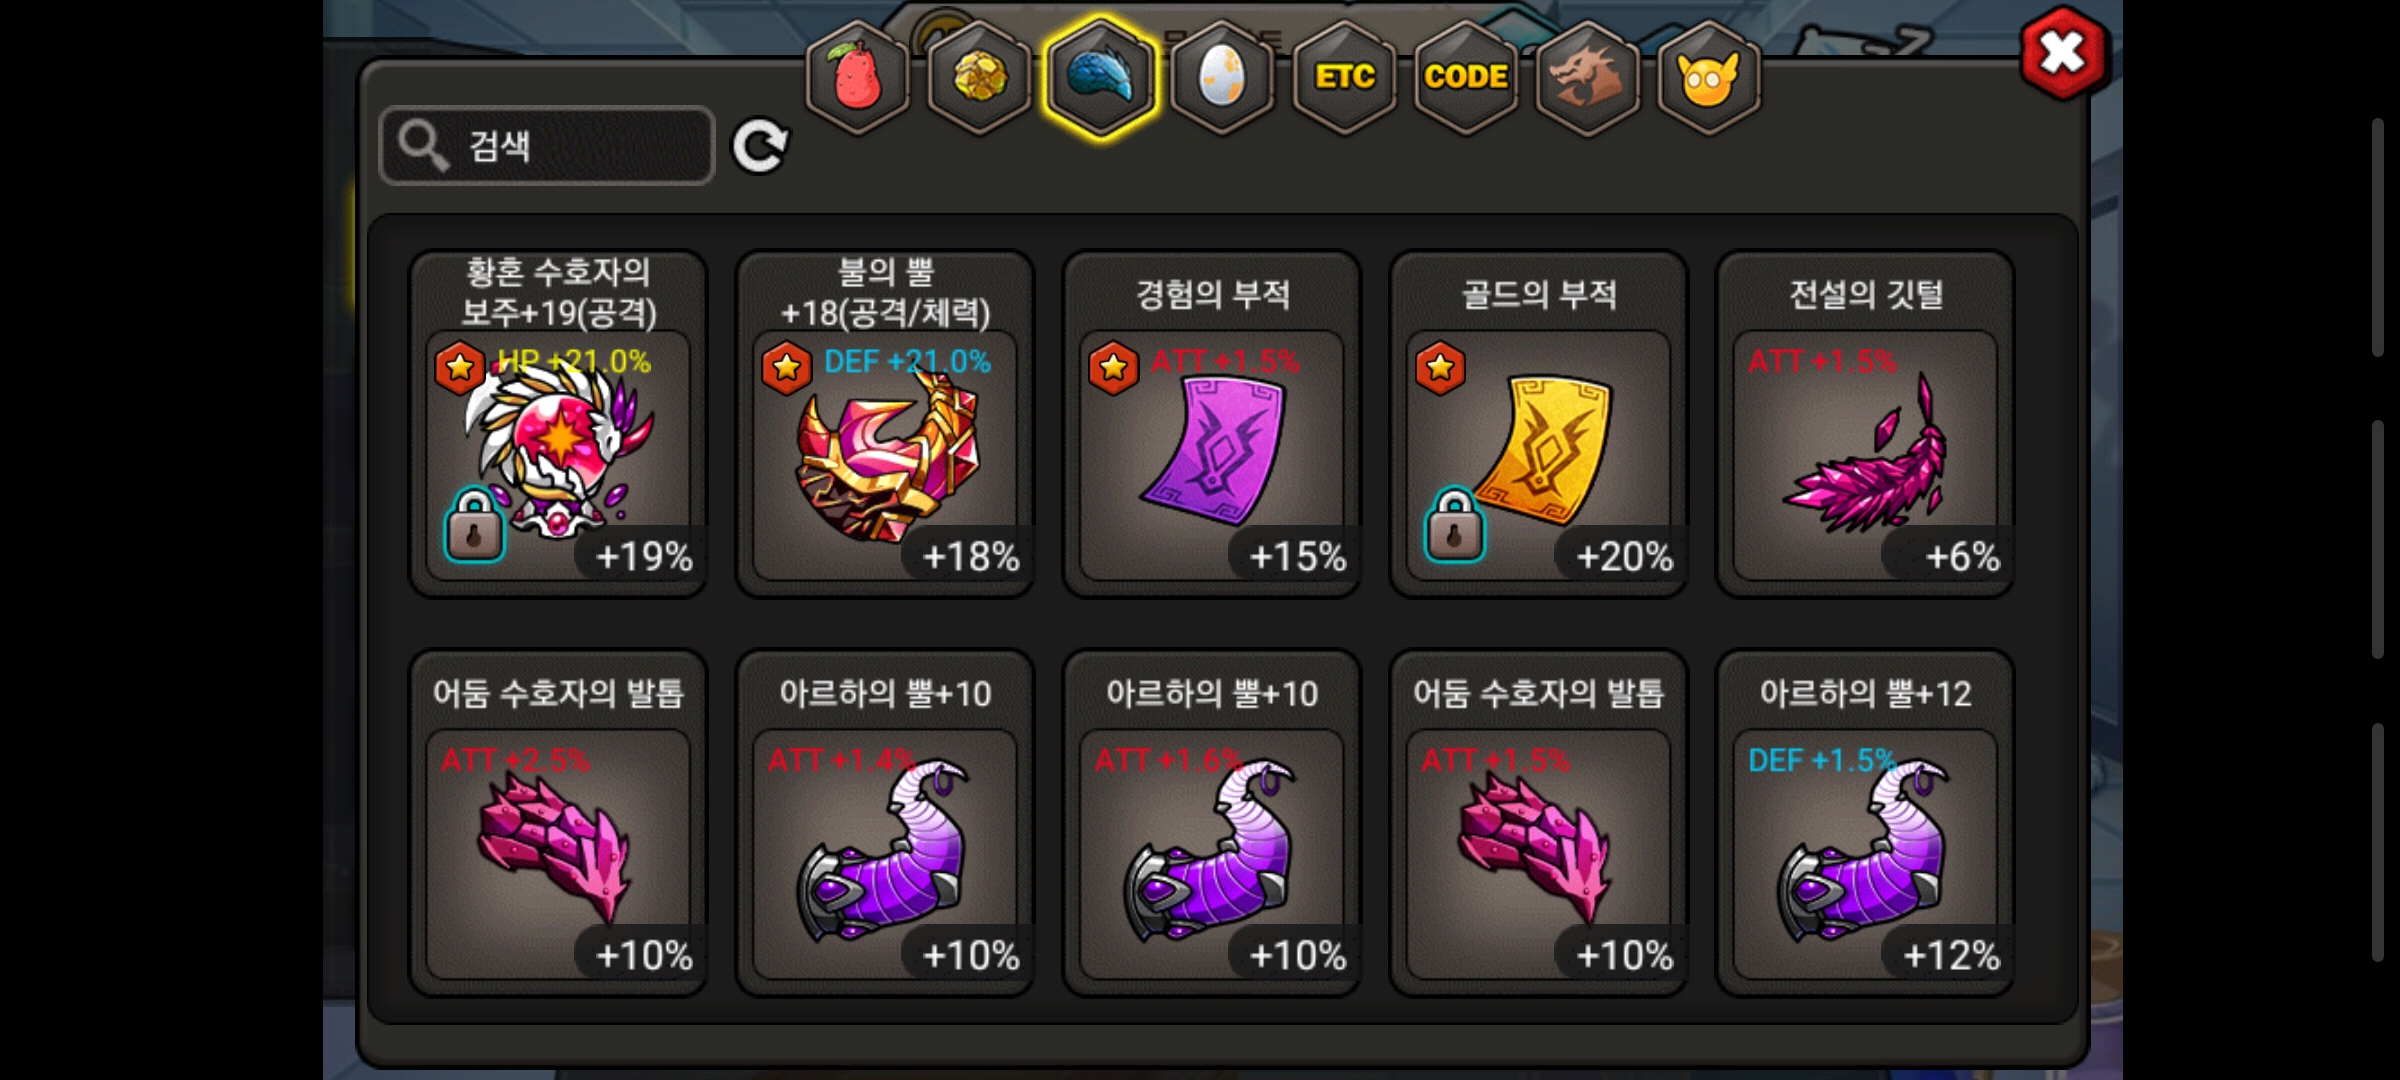The image size is (2400, 1080).
Task: Choose the 전설의 깃털 feather item
Action: click(x=1865, y=424)
